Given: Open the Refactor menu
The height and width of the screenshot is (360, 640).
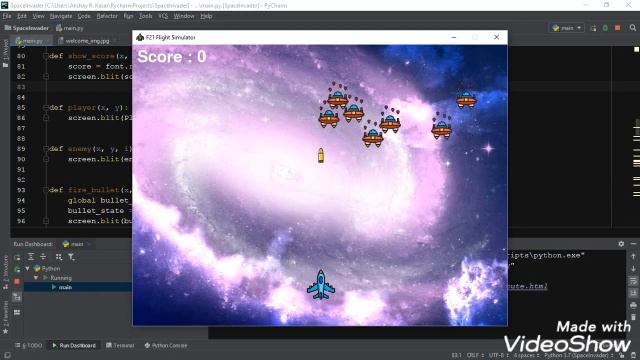Looking at the screenshot, I should pyautogui.click(x=107, y=16).
